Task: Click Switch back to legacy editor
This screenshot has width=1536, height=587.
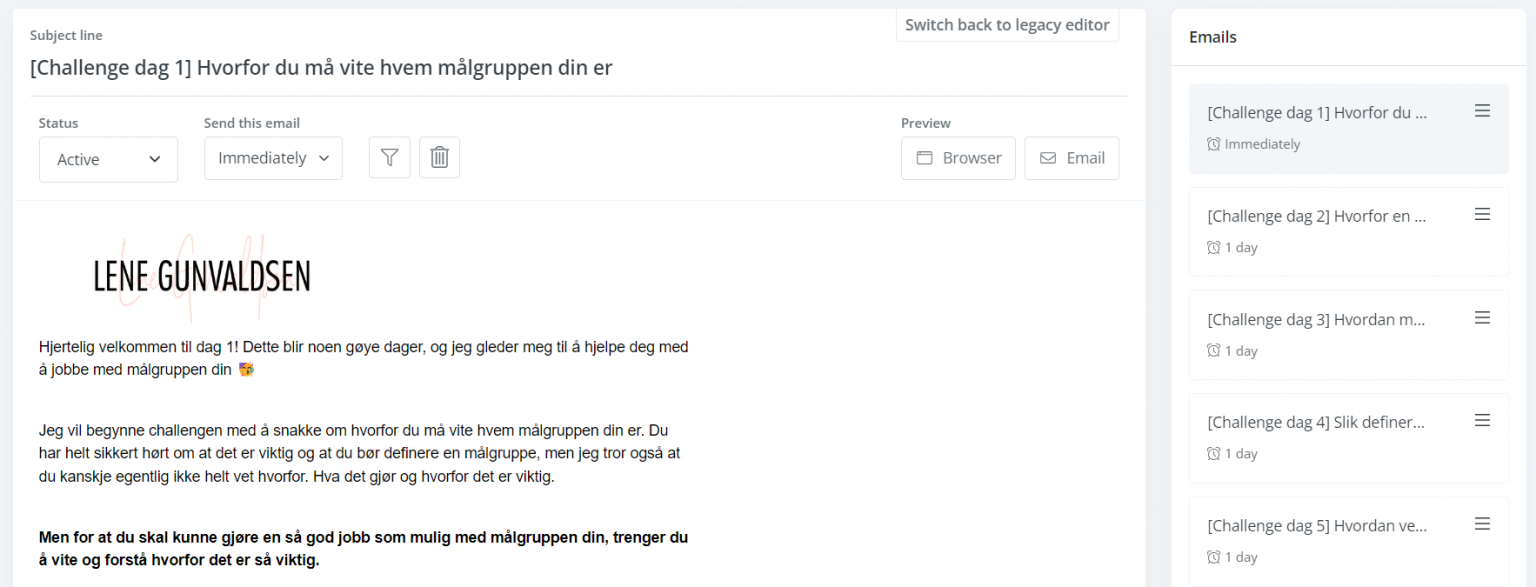Action: (1007, 23)
